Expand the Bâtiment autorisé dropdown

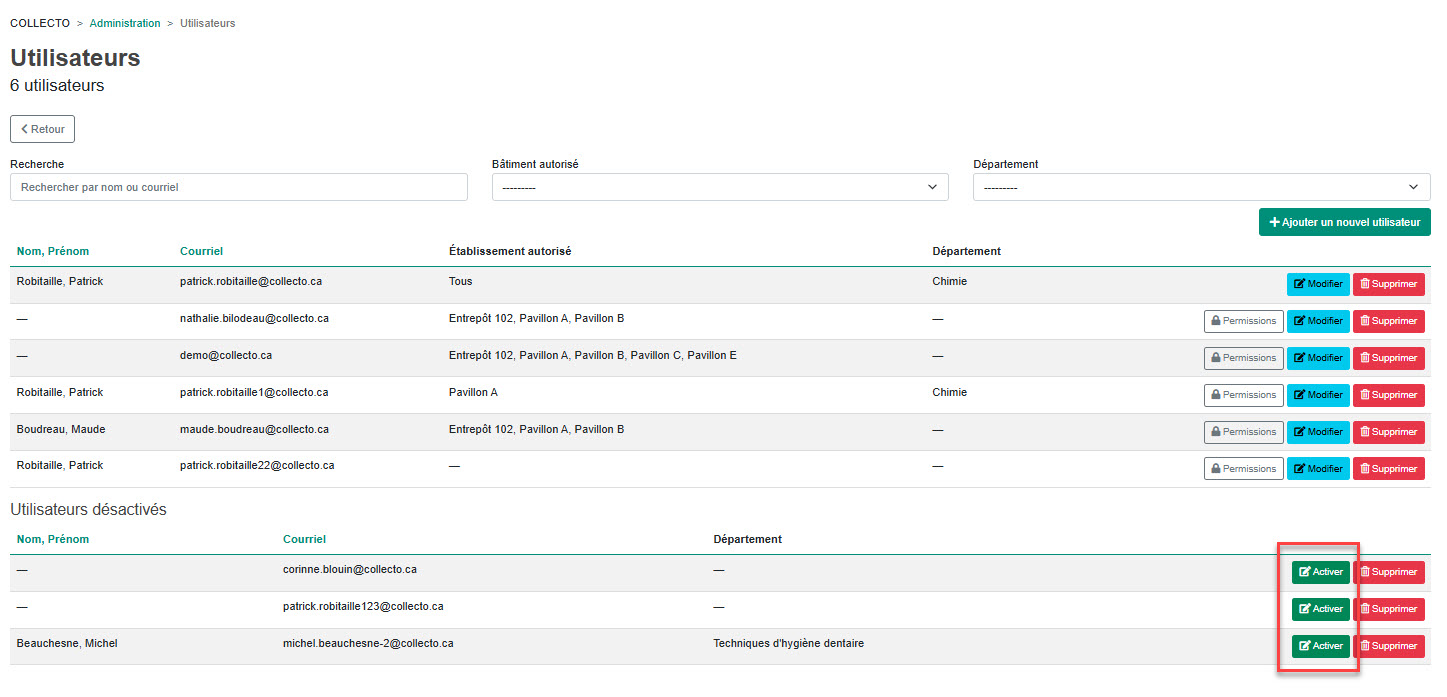tap(719, 187)
